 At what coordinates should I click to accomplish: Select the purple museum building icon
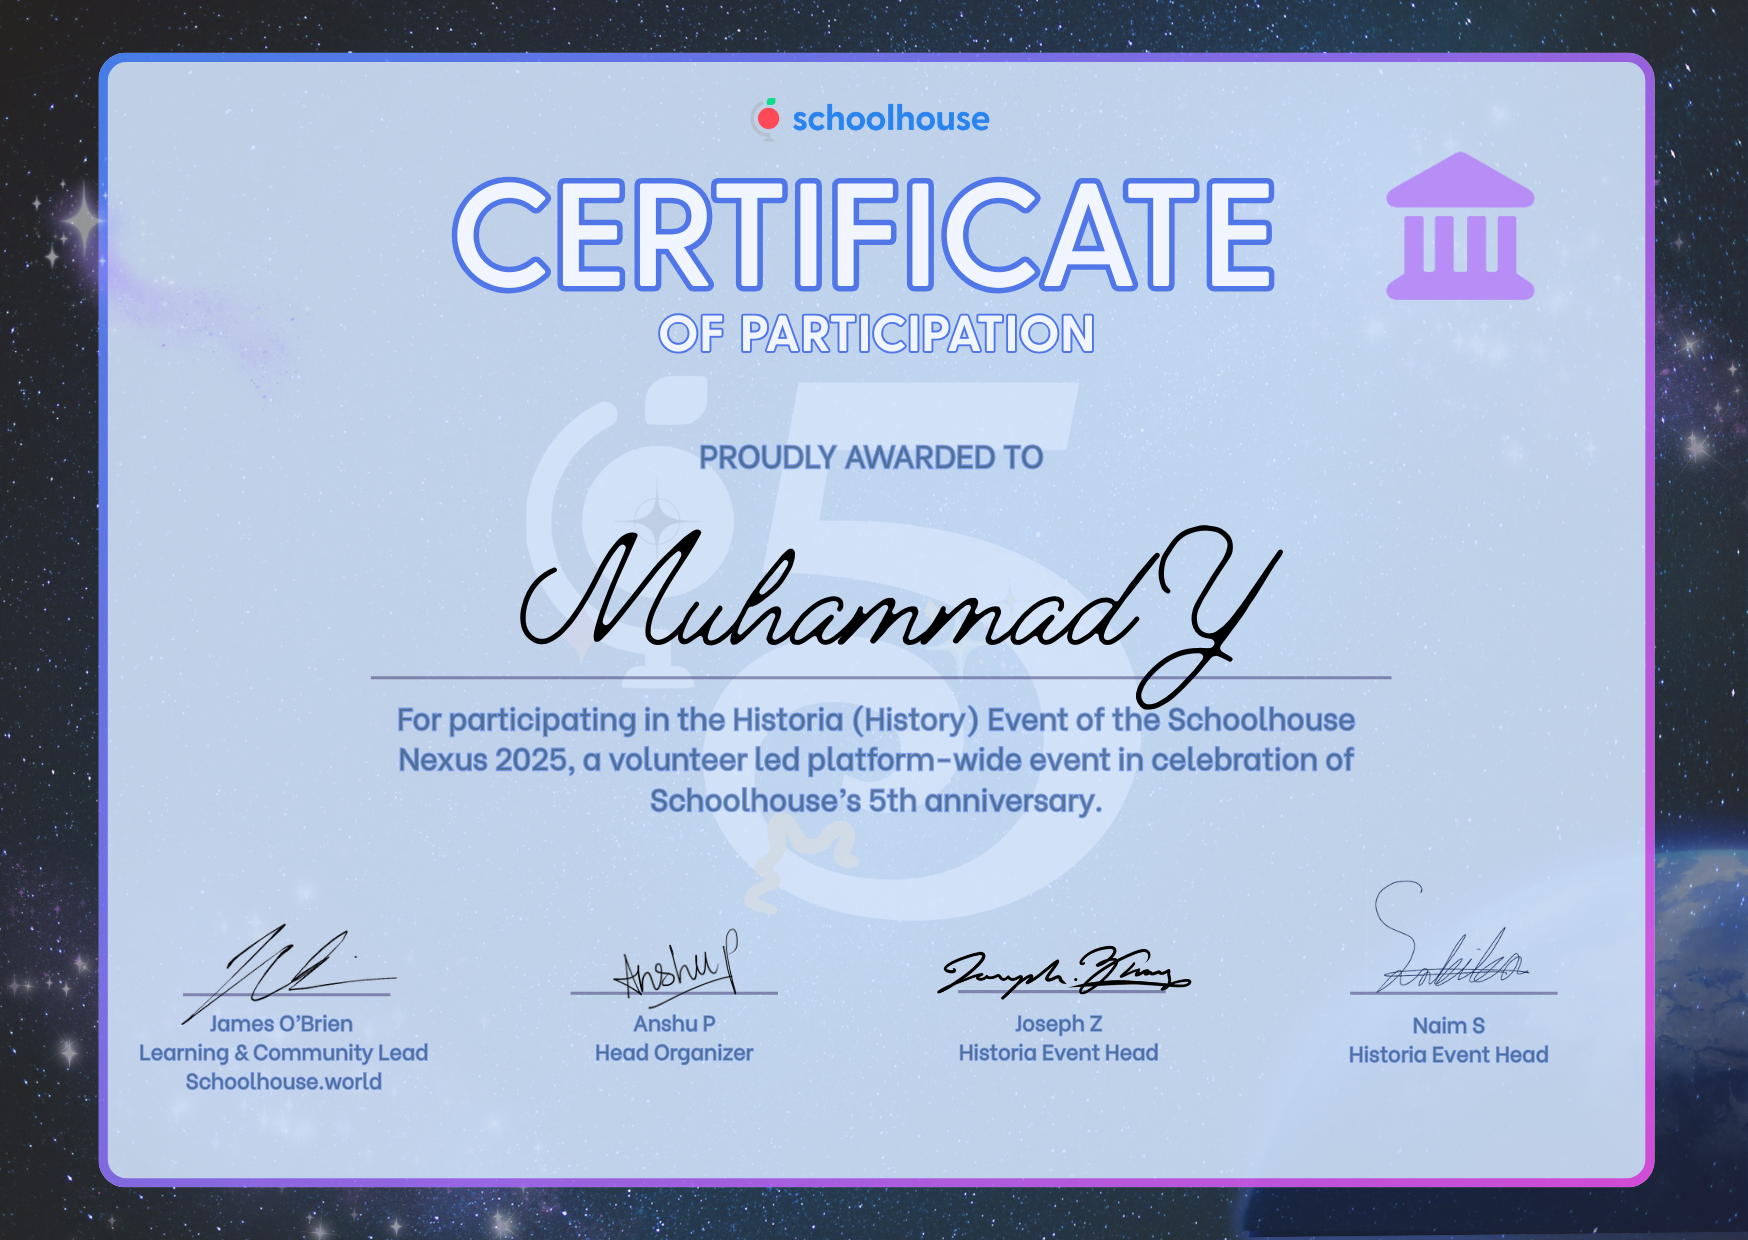(1458, 225)
